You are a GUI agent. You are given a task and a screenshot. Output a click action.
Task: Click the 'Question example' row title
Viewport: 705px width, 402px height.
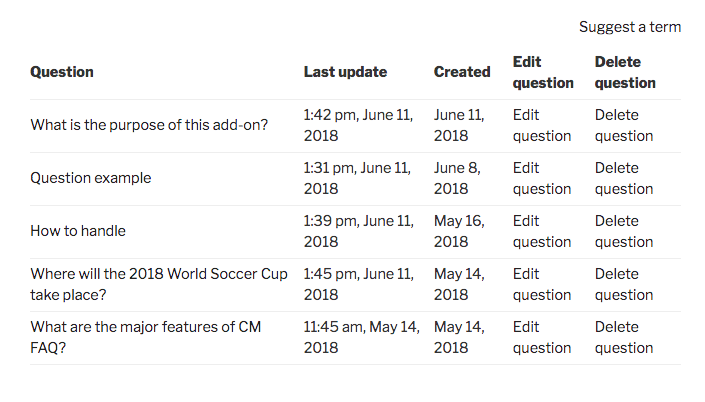[x=91, y=178]
